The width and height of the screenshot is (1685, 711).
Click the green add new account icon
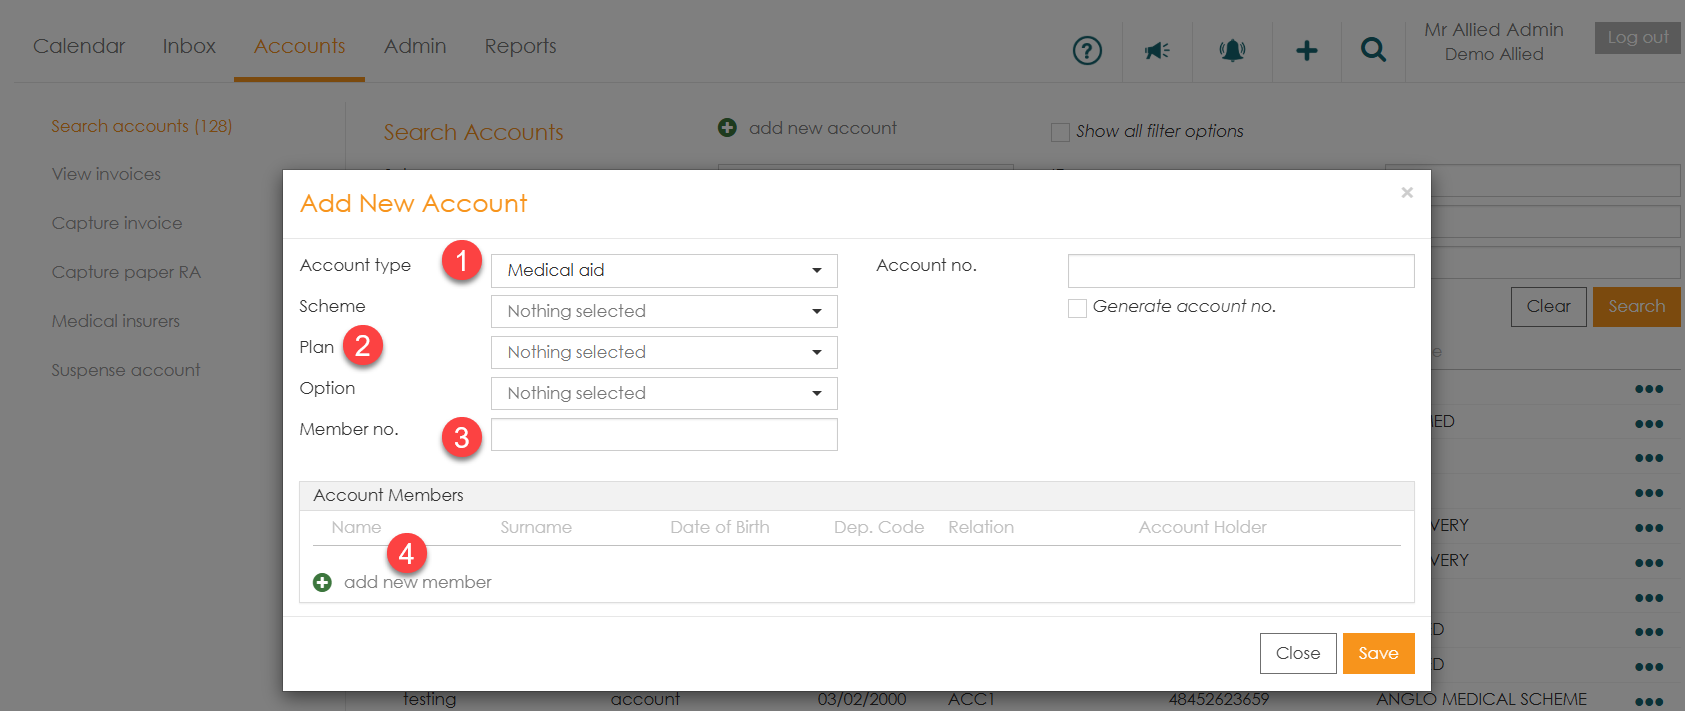coord(727,128)
